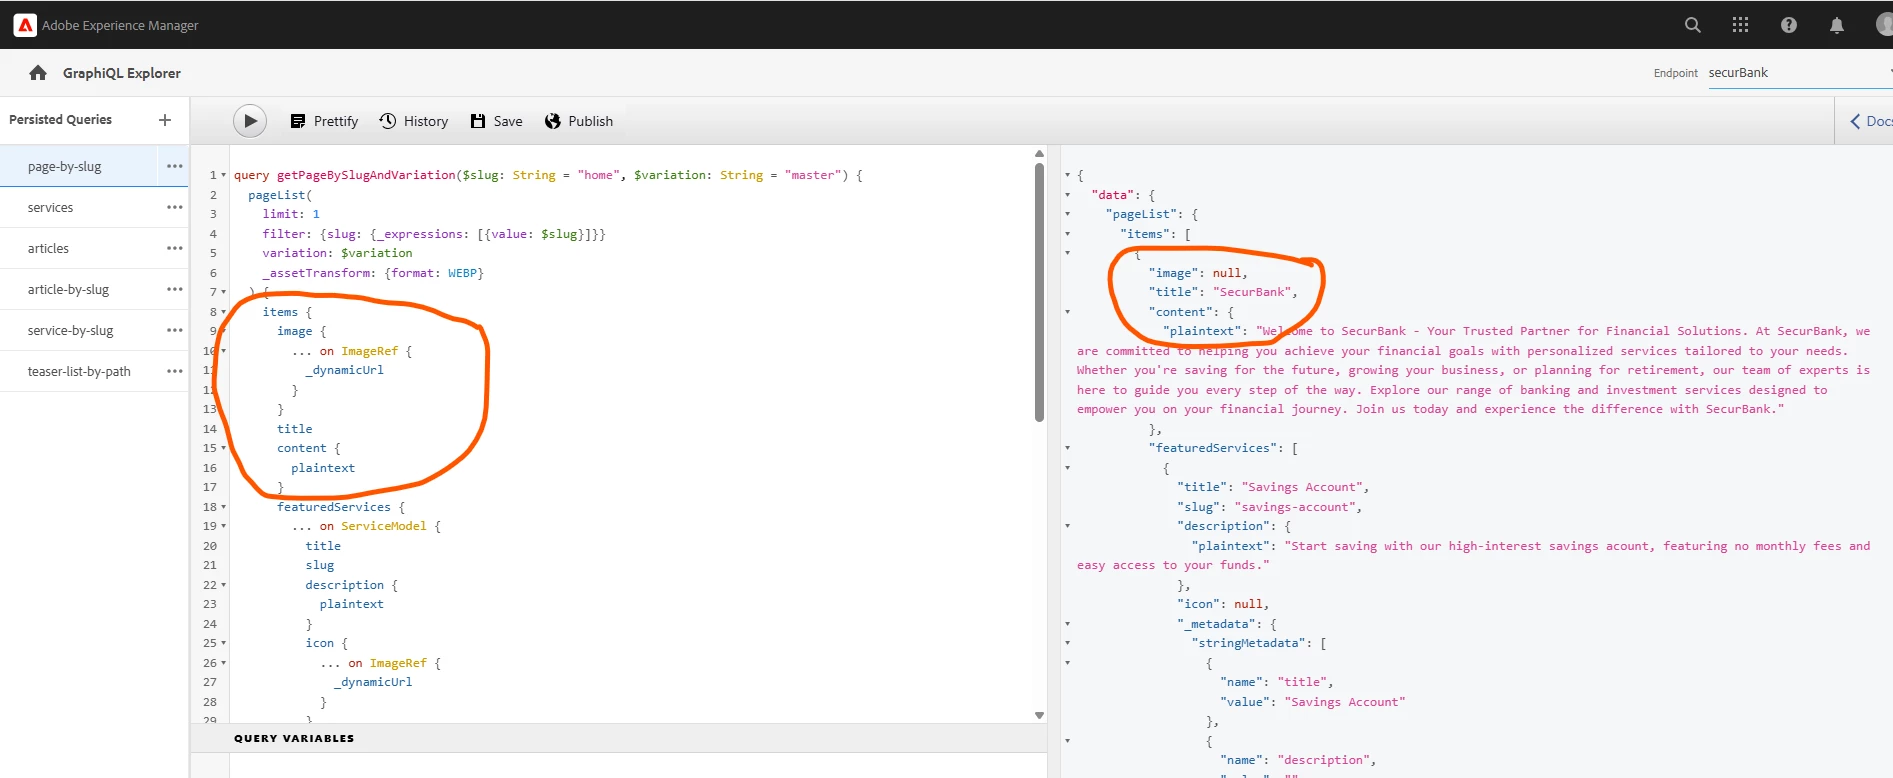Collapse the "featuredServices" array in results
The image size is (1893, 778).
coord(1068,448)
